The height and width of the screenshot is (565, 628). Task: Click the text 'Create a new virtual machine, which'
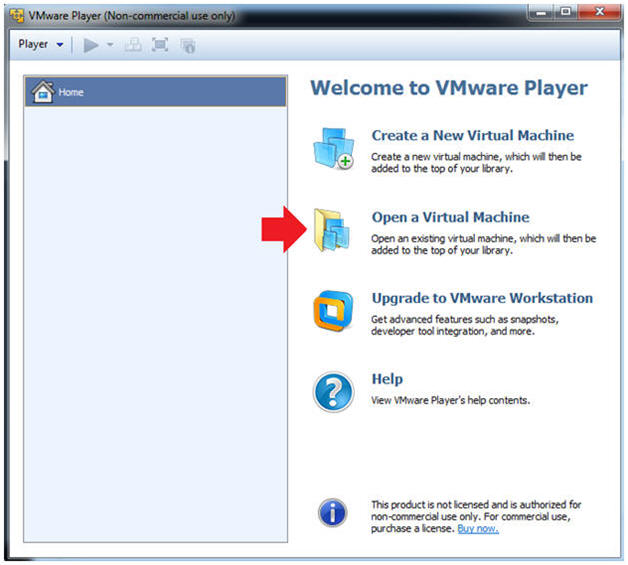(x=451, y=157)
